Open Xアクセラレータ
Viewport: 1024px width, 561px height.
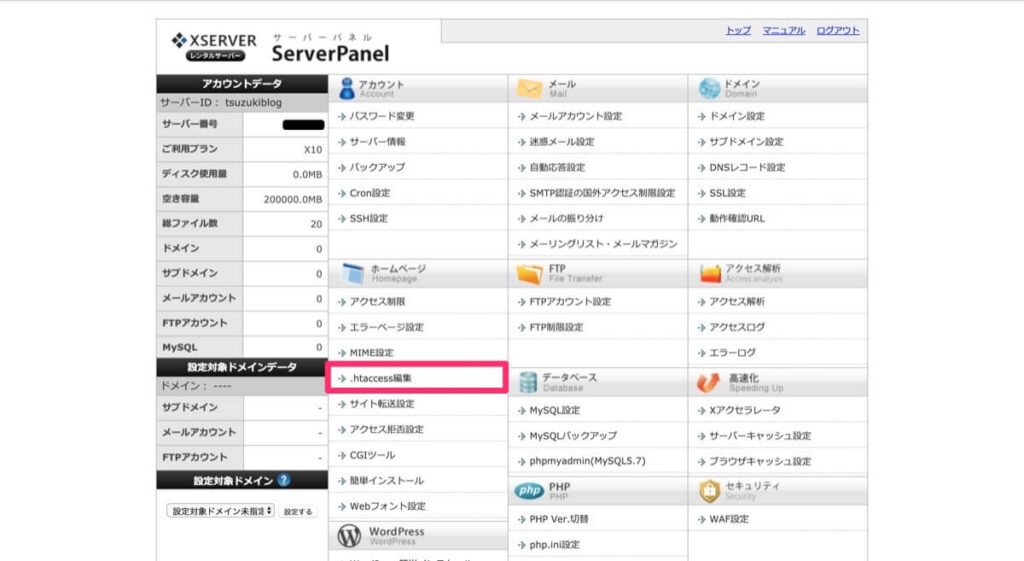coord(744,410)
